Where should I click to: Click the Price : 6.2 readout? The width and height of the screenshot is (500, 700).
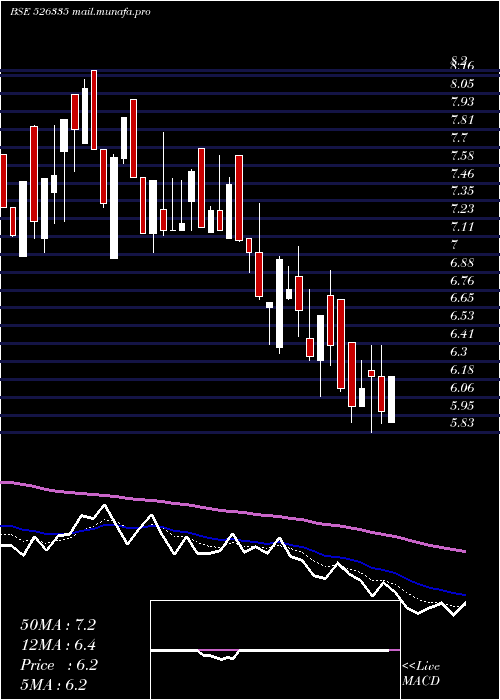point(59,665)
